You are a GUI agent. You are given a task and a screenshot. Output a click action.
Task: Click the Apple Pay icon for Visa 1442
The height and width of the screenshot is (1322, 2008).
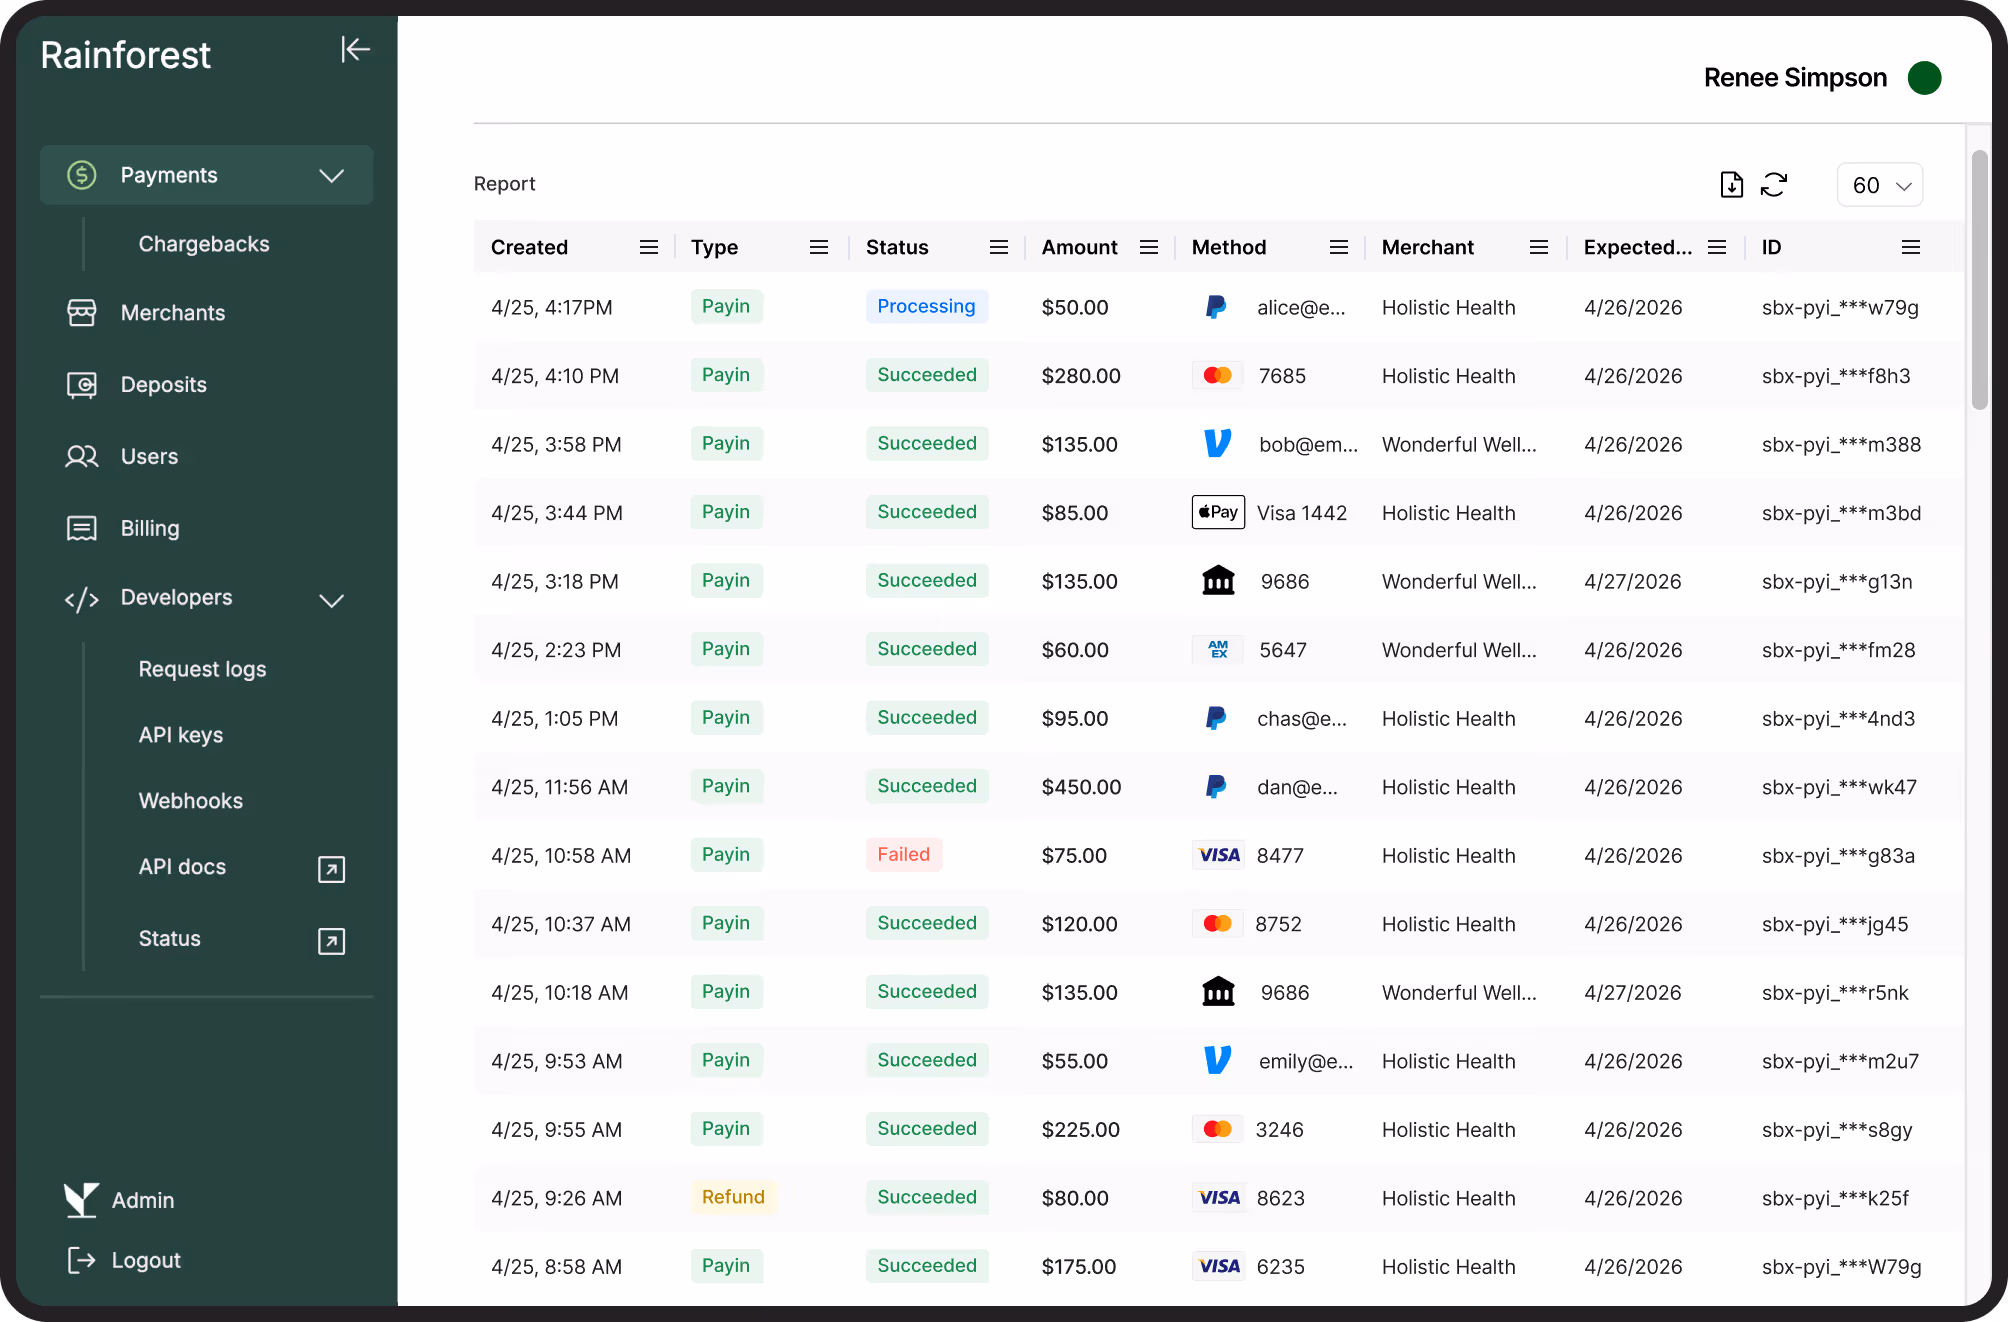(x=1218, y=512)
